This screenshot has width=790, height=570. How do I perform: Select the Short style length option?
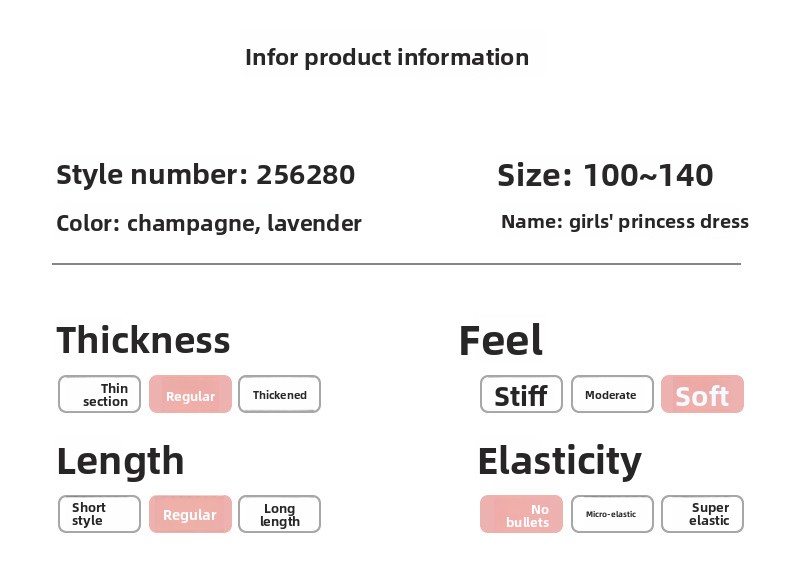pos(99,514)
